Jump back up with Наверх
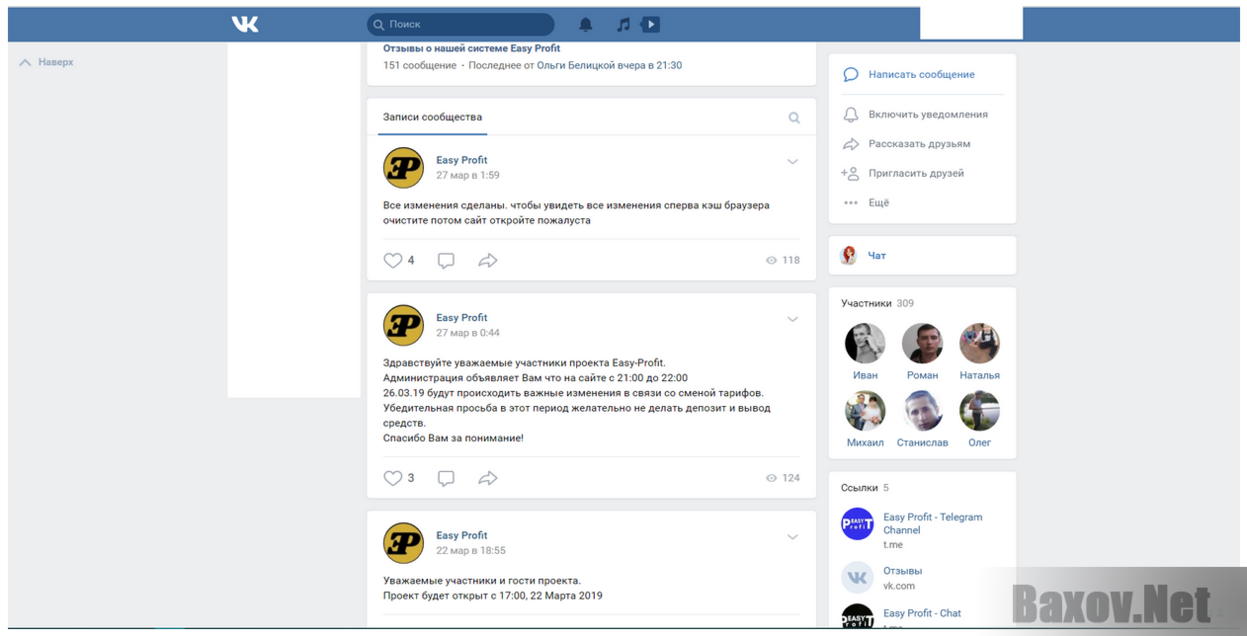1247x636 pixels. [46, 62]
